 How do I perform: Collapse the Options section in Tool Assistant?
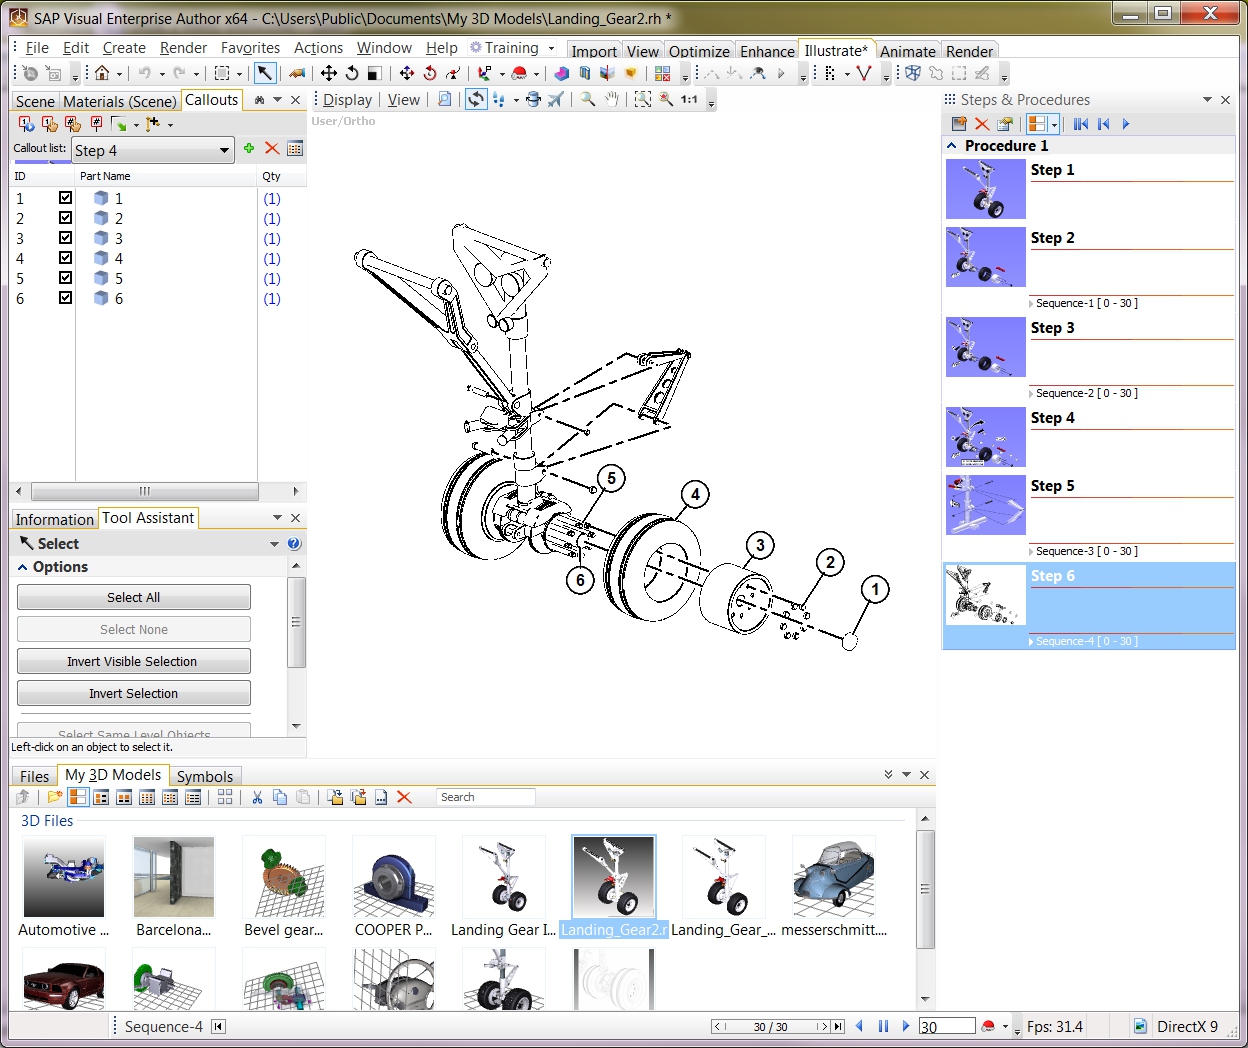[23, 567]
